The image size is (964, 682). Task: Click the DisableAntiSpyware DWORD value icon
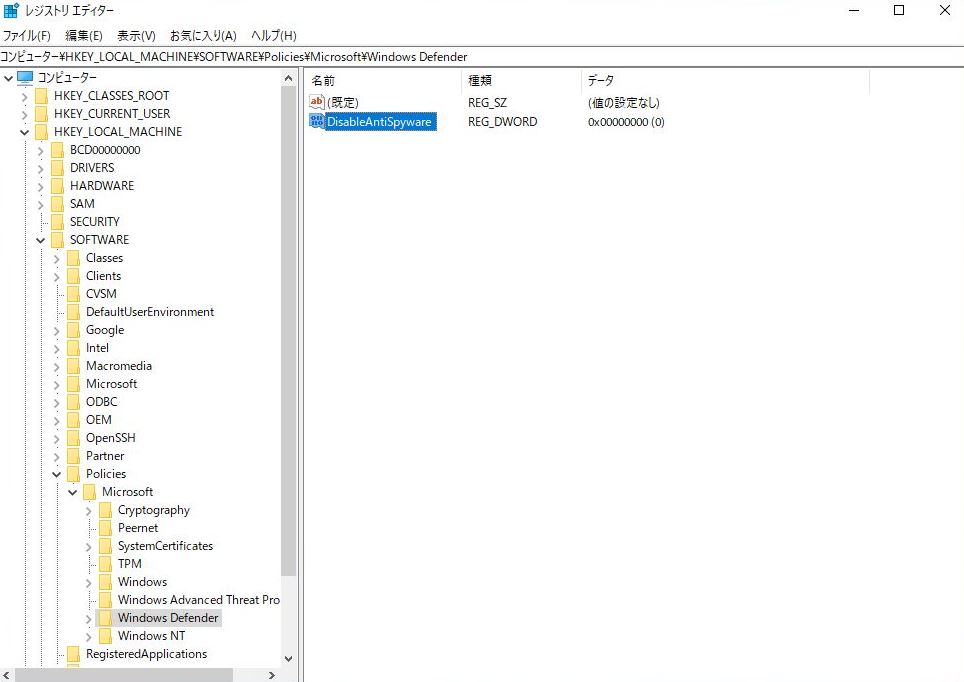tap(317, 121)
